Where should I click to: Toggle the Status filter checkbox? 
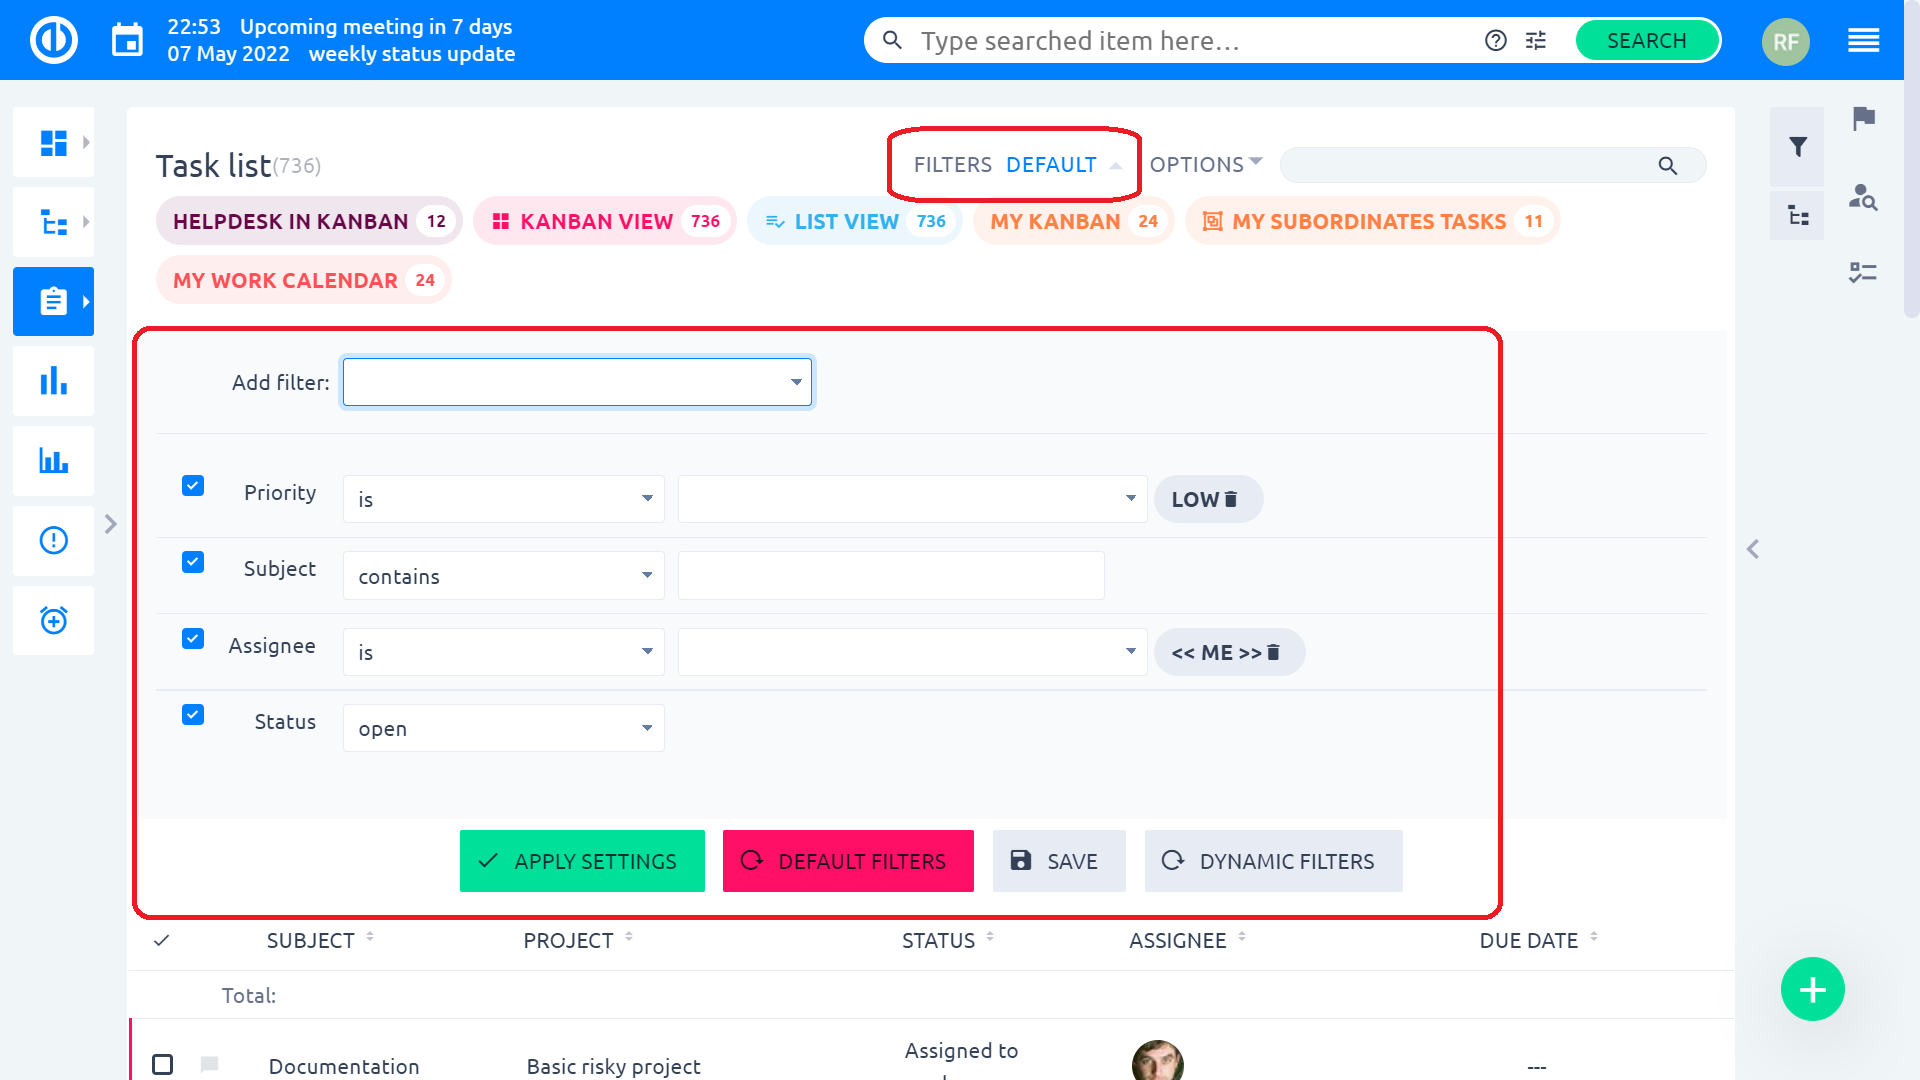pyautogui.click(x=193, y=715)
